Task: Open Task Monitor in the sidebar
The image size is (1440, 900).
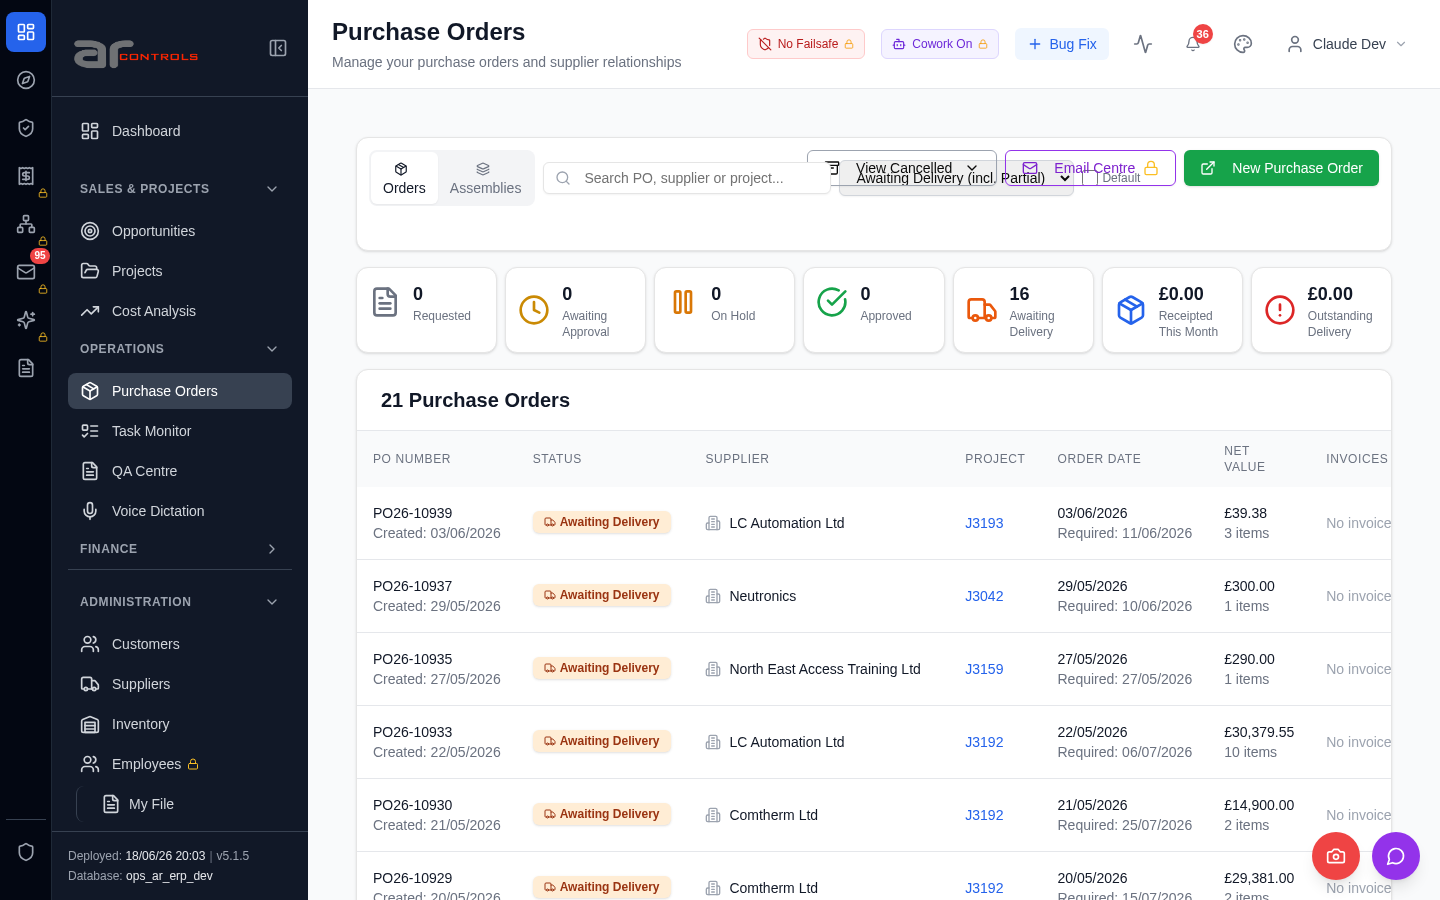Action: [180, 431]
